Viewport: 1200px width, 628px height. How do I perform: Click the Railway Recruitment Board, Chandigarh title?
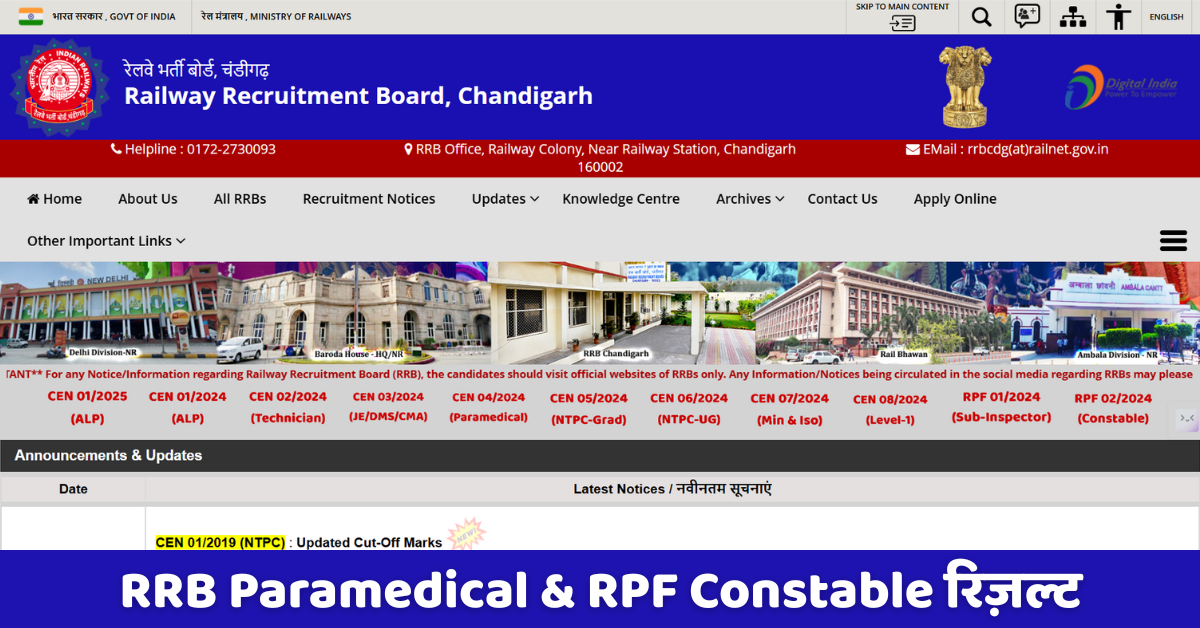(358, 96)
